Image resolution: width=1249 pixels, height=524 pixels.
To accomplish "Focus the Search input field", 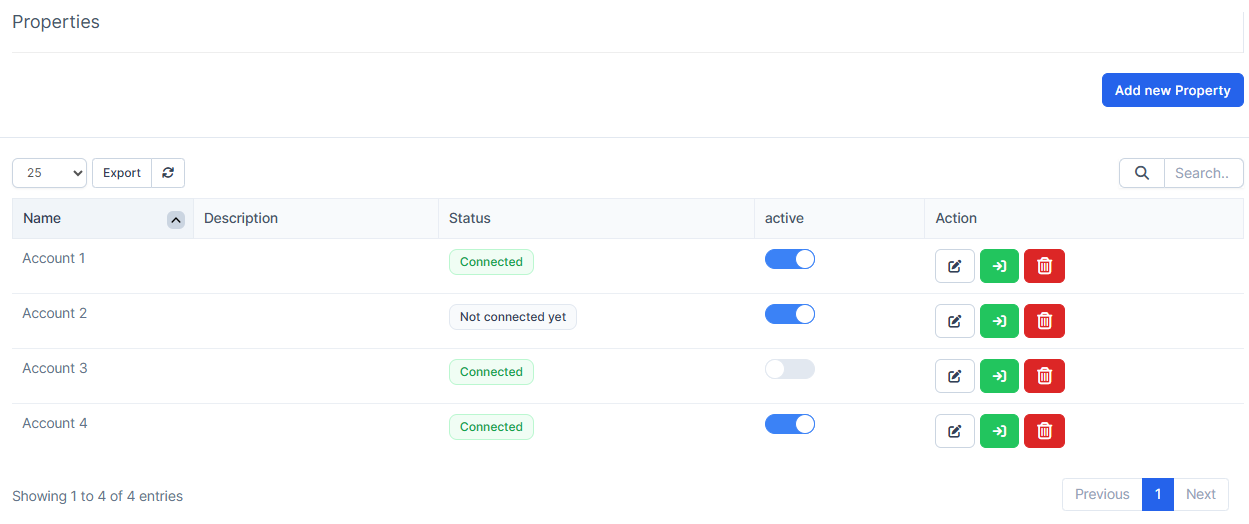I will pyautogui.click(x=1203, y=173).
